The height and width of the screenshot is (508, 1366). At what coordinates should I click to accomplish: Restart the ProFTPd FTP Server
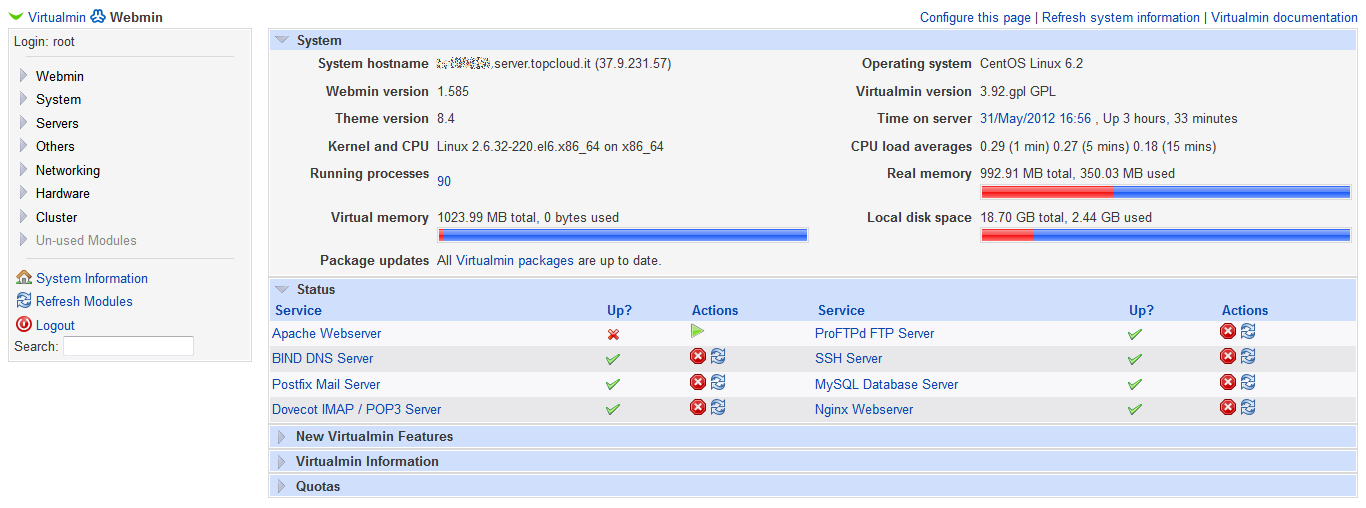pyautogui.click(x=1248, y=331)
